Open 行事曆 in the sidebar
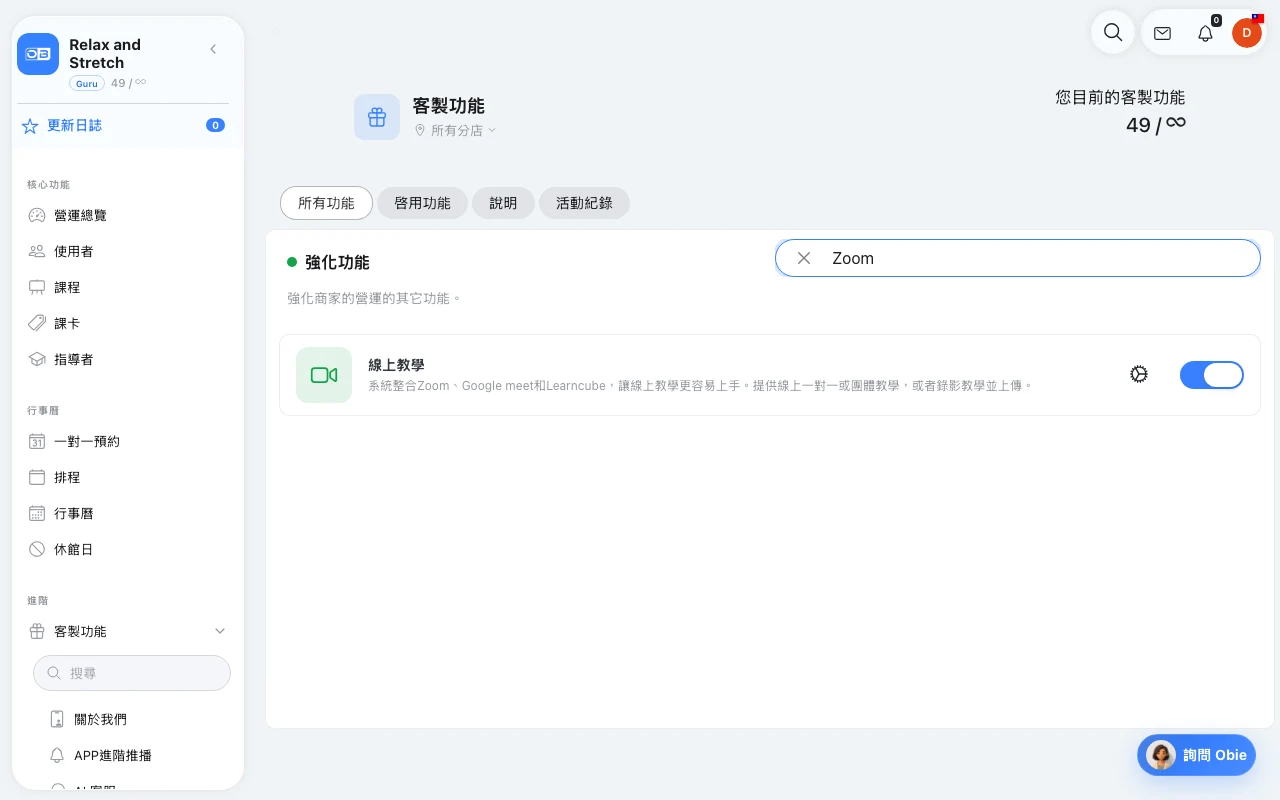The height and width of the screenshot is (800, 1280). pyautogui.click(x=128, y=513)
